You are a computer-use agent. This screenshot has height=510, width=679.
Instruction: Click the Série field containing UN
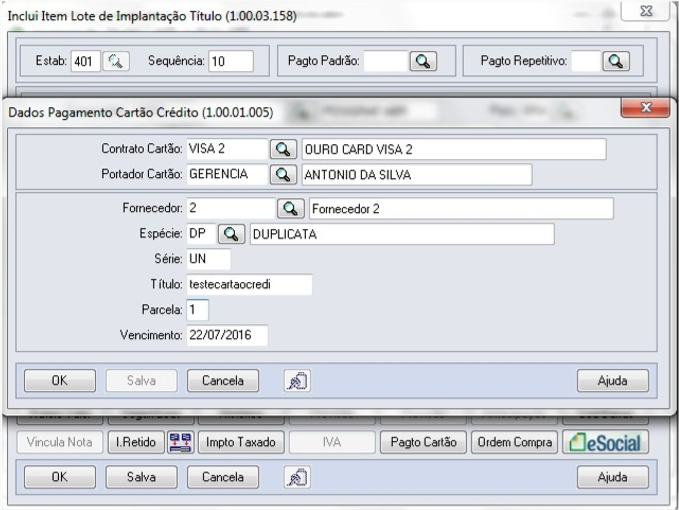208,259
